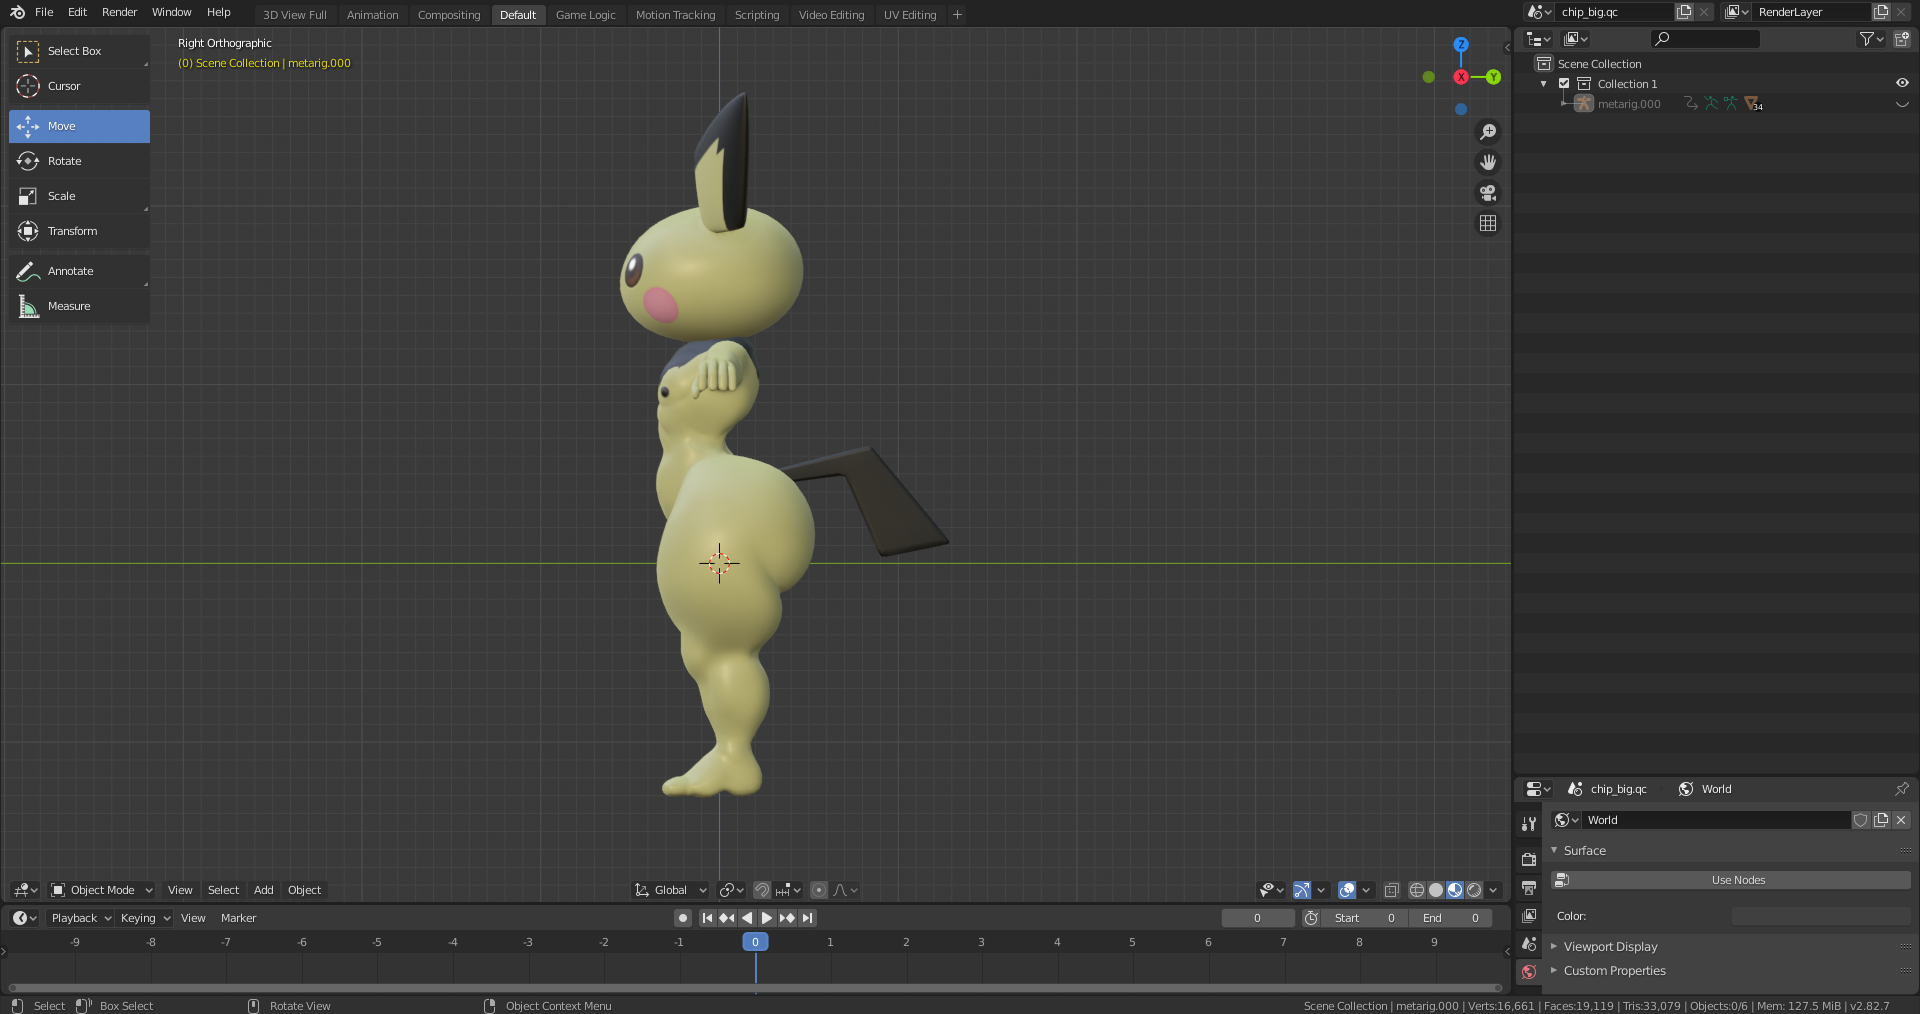The height and width of the screenshot is (1014, 1920).
Task: Click the Use Nodes button
Action: tap(1730, 880)
